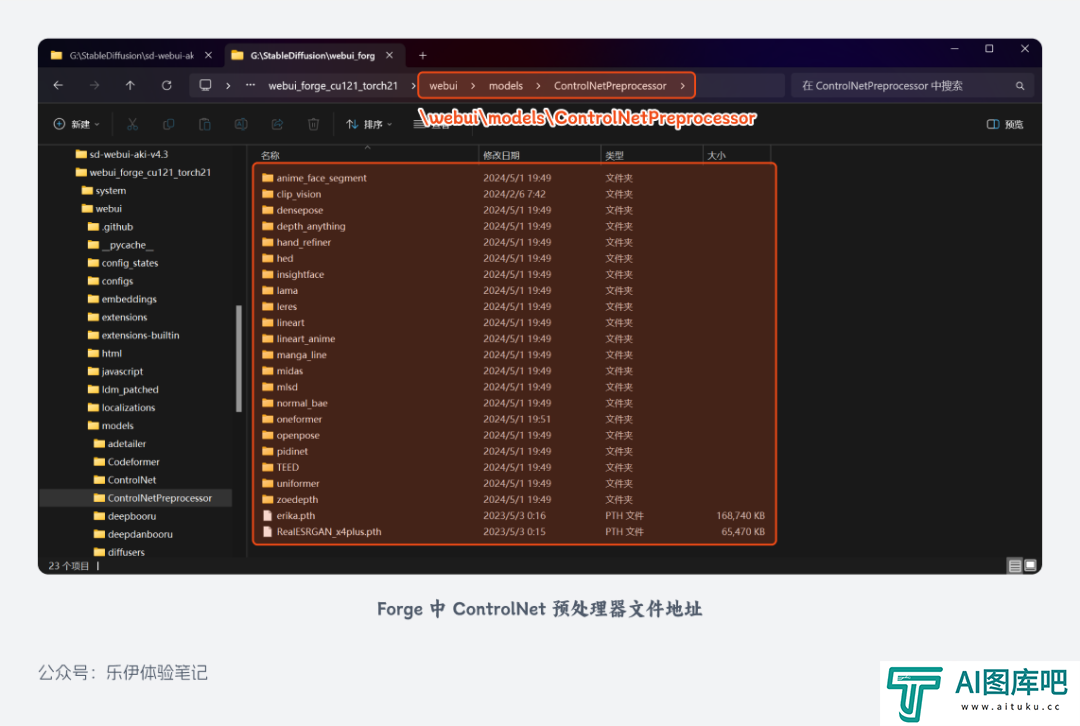
Task: Select the normal_bae folder name
Action: 302,403
